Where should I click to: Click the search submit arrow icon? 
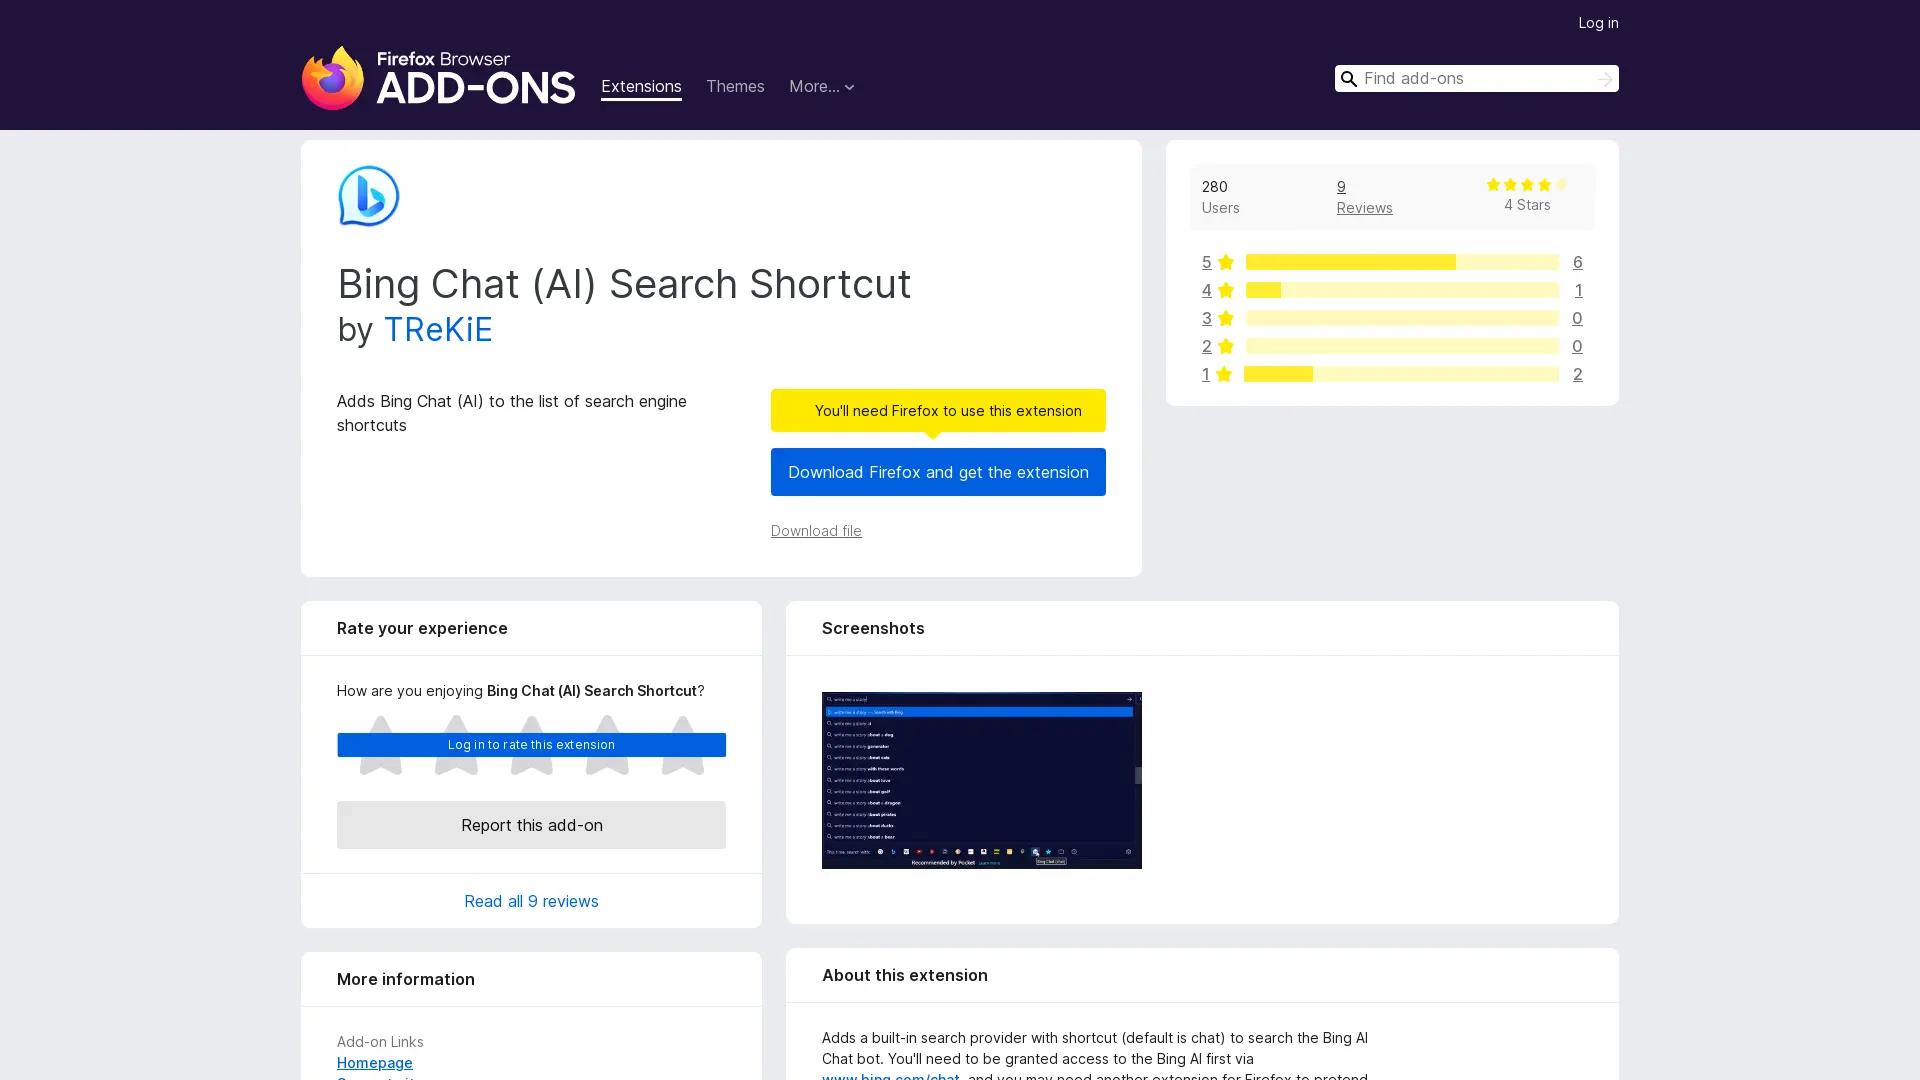tap(1604, 78)
